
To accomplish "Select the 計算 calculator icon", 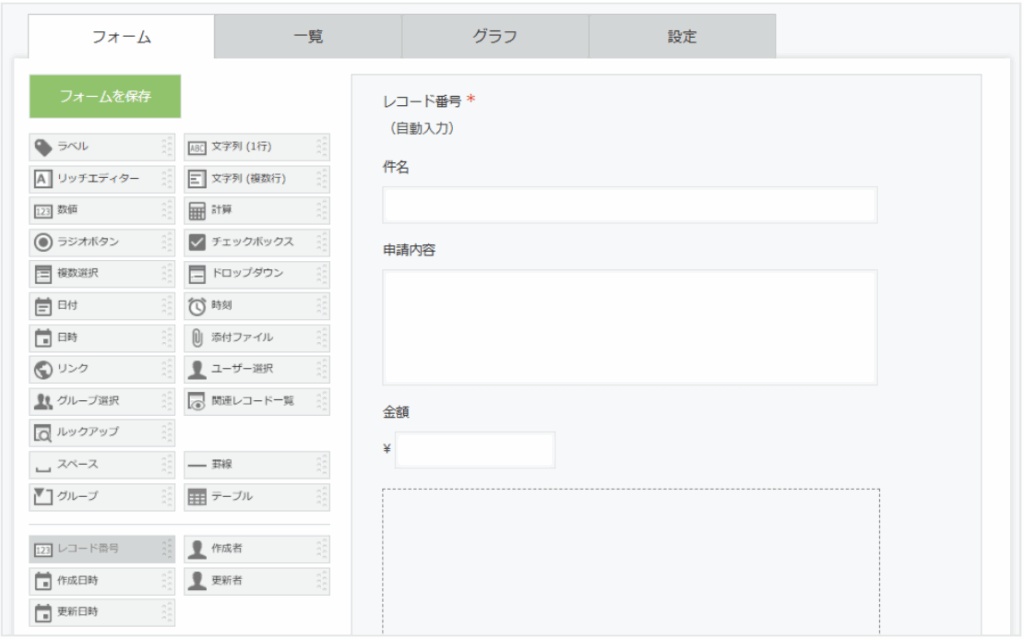I will click(x=197, y=211).
